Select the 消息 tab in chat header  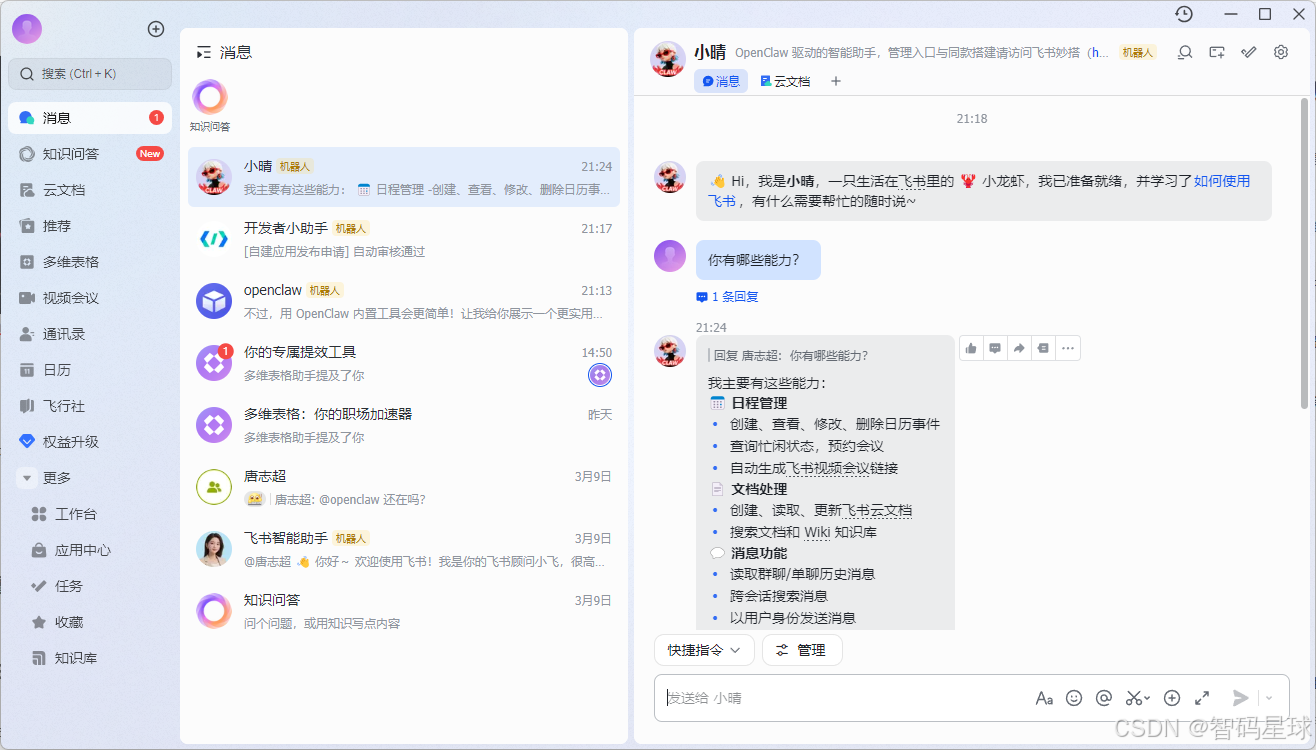point(720,81)
